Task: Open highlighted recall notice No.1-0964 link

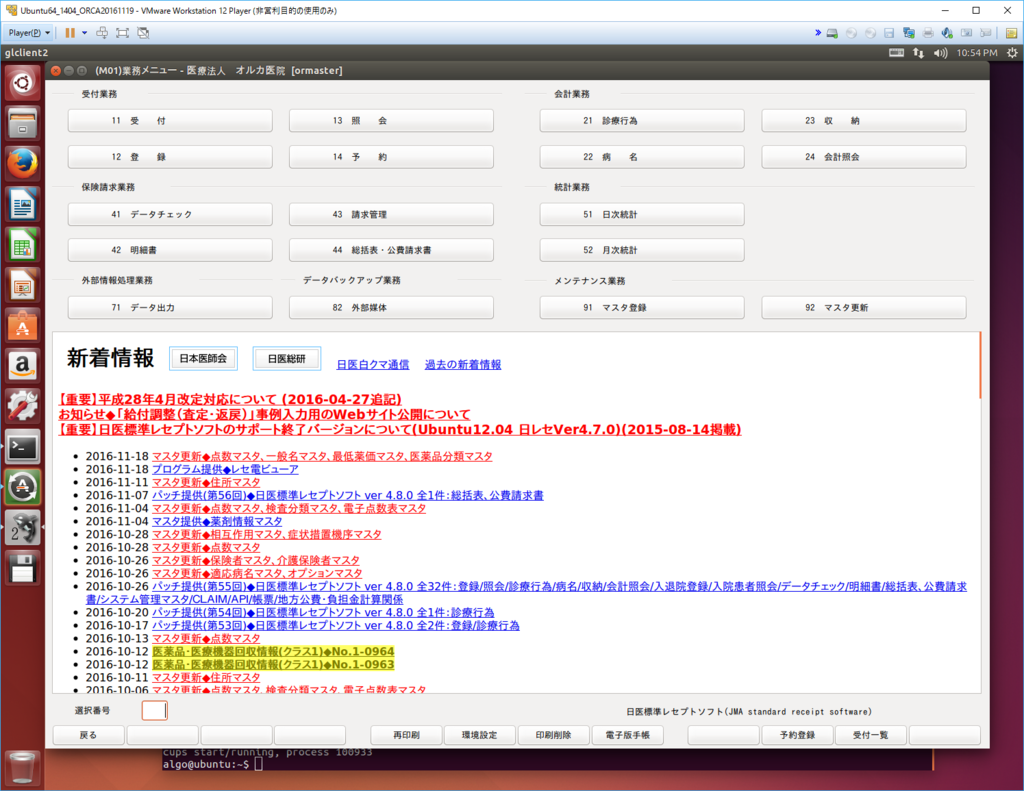Action: (x=273, y=651)
